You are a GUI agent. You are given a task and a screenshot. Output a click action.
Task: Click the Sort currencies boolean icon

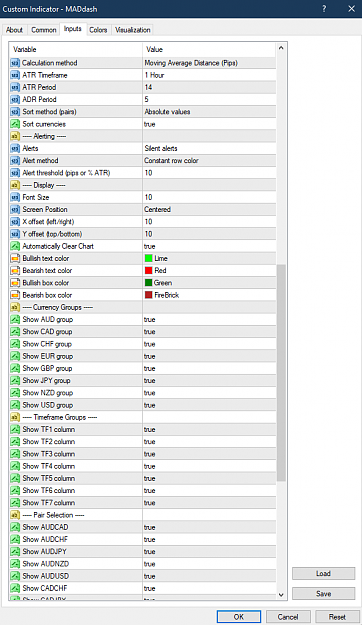point(15,124)
